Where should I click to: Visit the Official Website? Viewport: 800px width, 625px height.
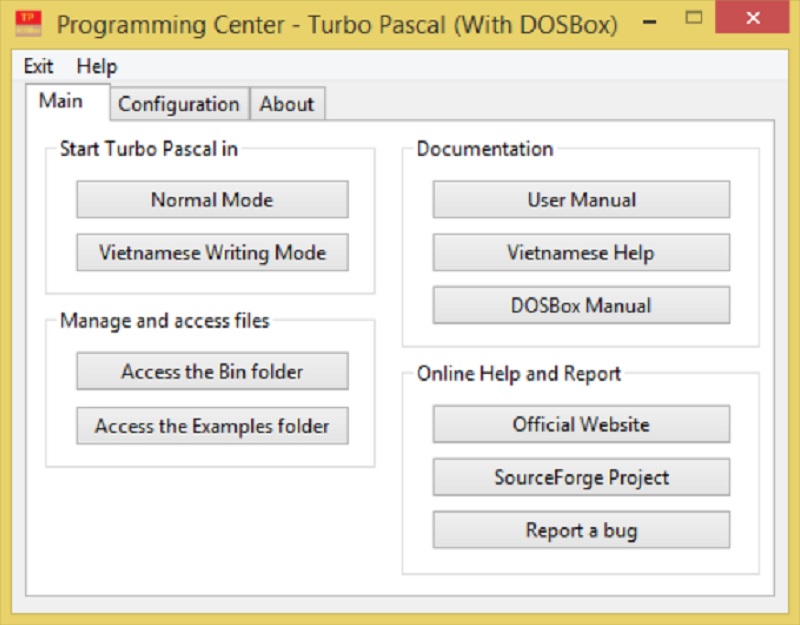(x=581, y=424)
